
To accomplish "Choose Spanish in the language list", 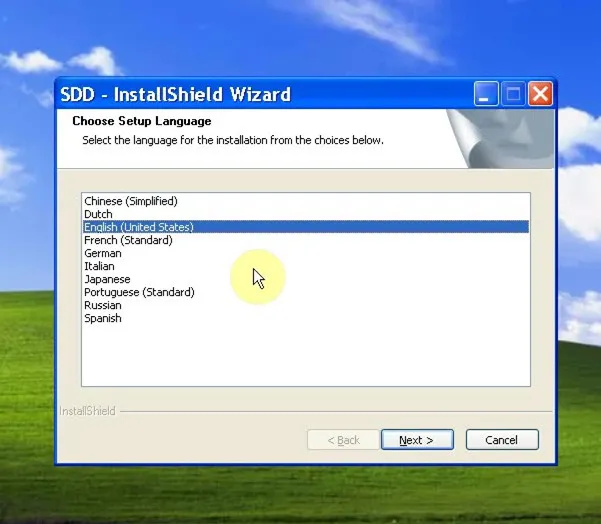I will [x=102, y=318].
